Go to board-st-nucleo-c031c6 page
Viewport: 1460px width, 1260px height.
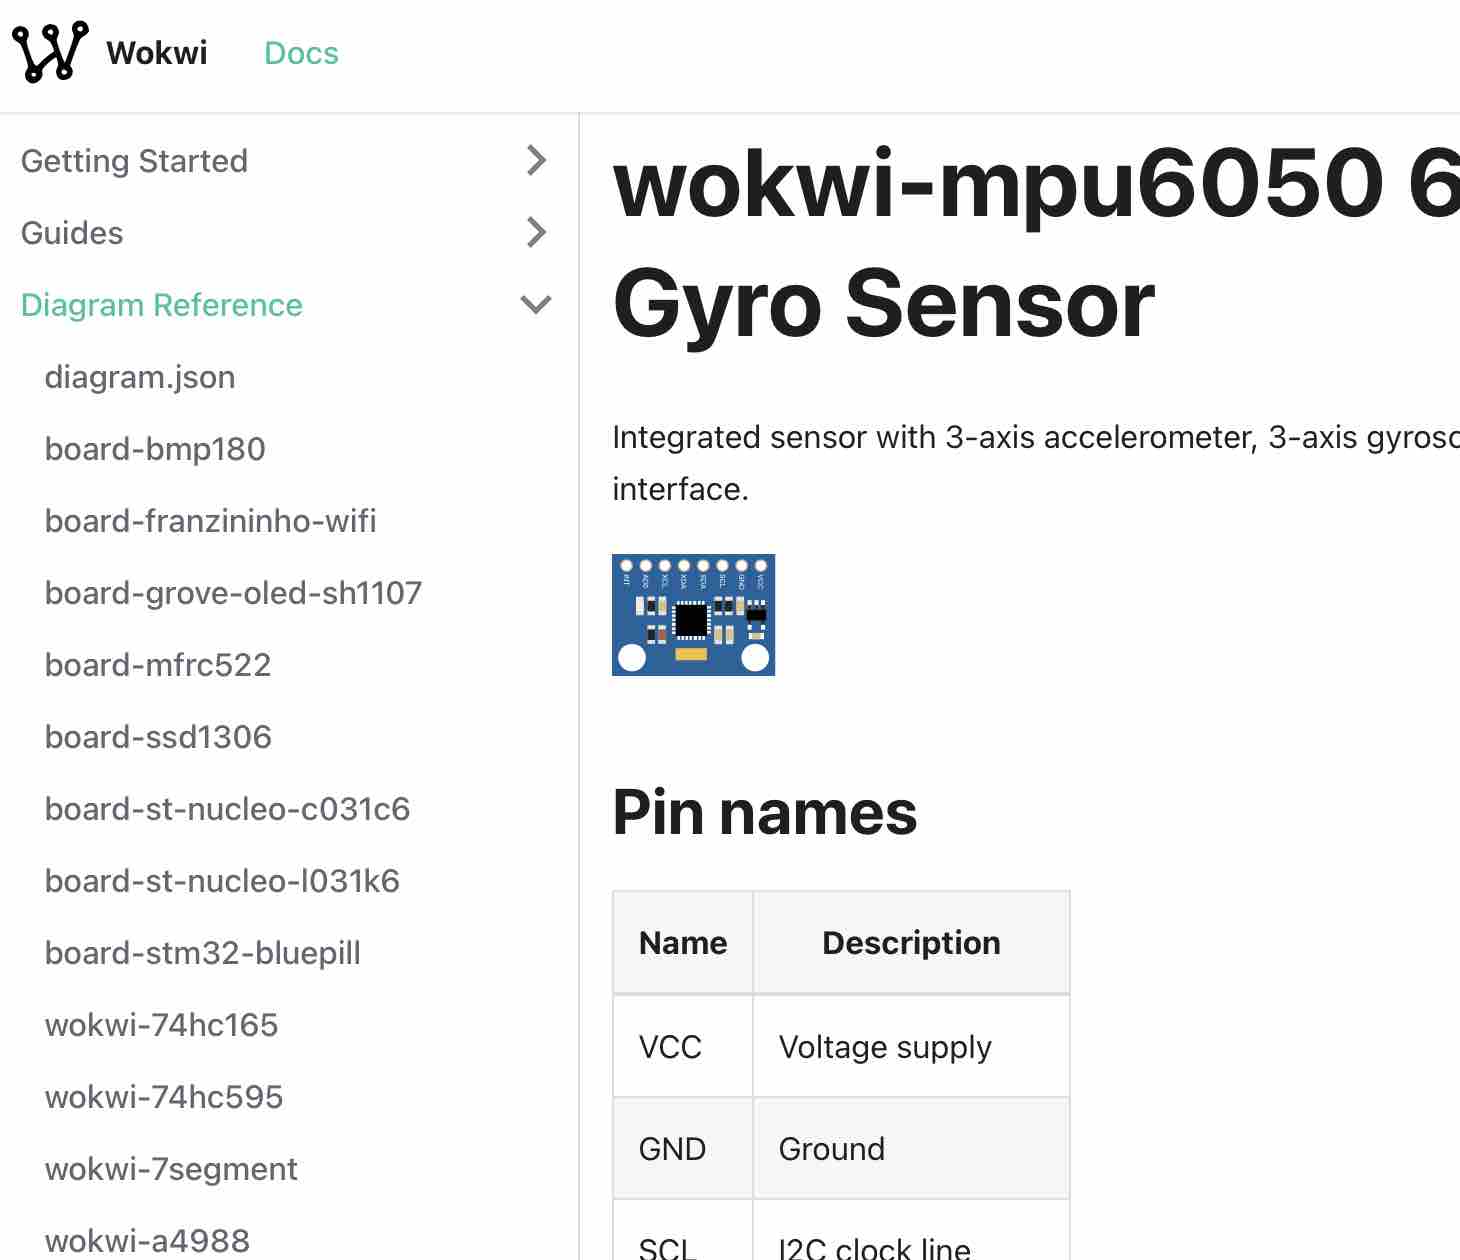[227, 809]
